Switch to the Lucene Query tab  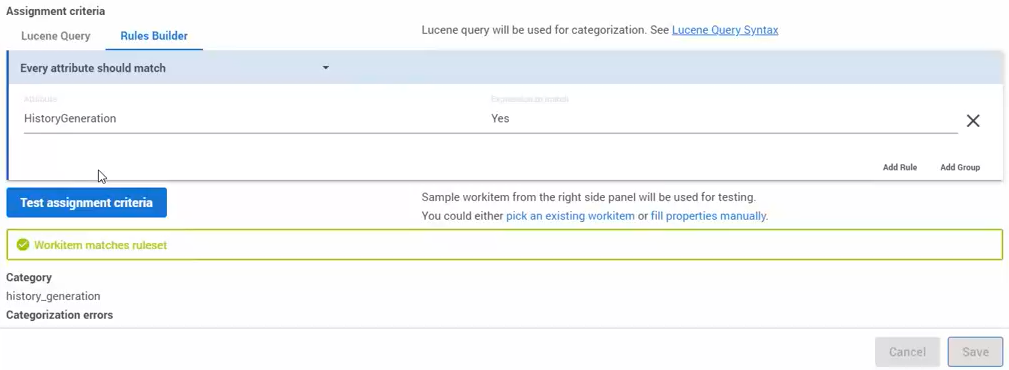tap(55, 36)
